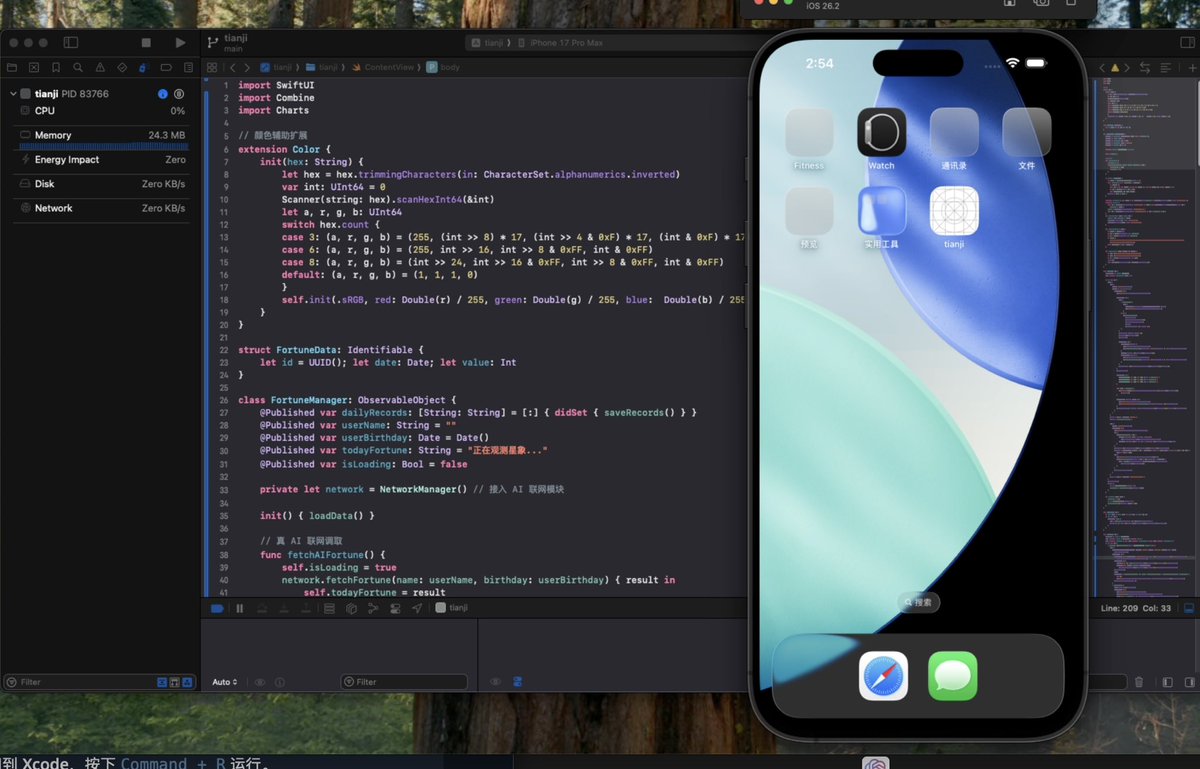The height and width of the screenshot is (769, 1200).
Task: Collapse the tianji PID 83766 process
Action: point(13,94)
